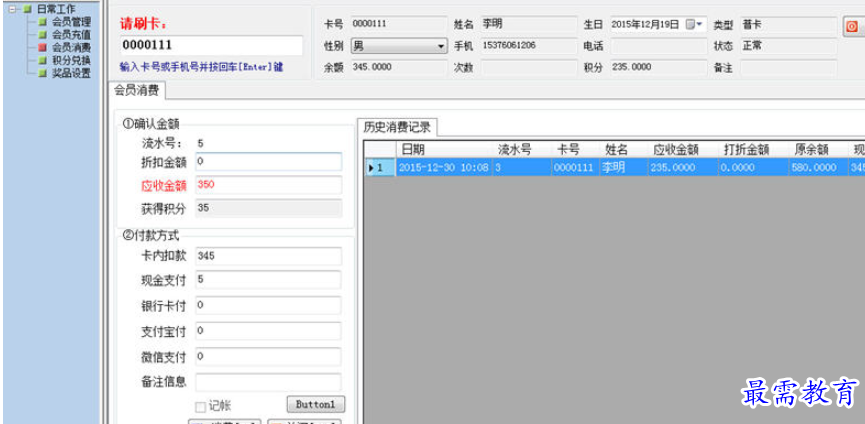Sort records by the 流水号 column header
865x424 pixels.
click(x=522, y=149)
